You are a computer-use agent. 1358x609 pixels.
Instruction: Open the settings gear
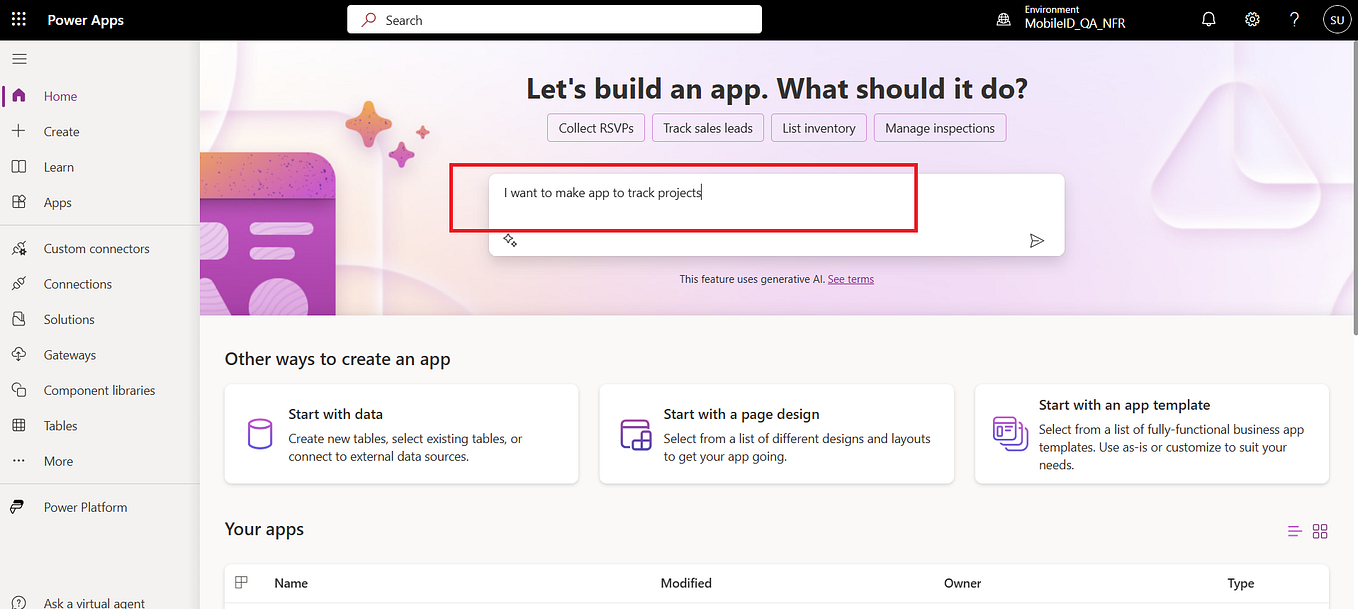pos(1252,19)
